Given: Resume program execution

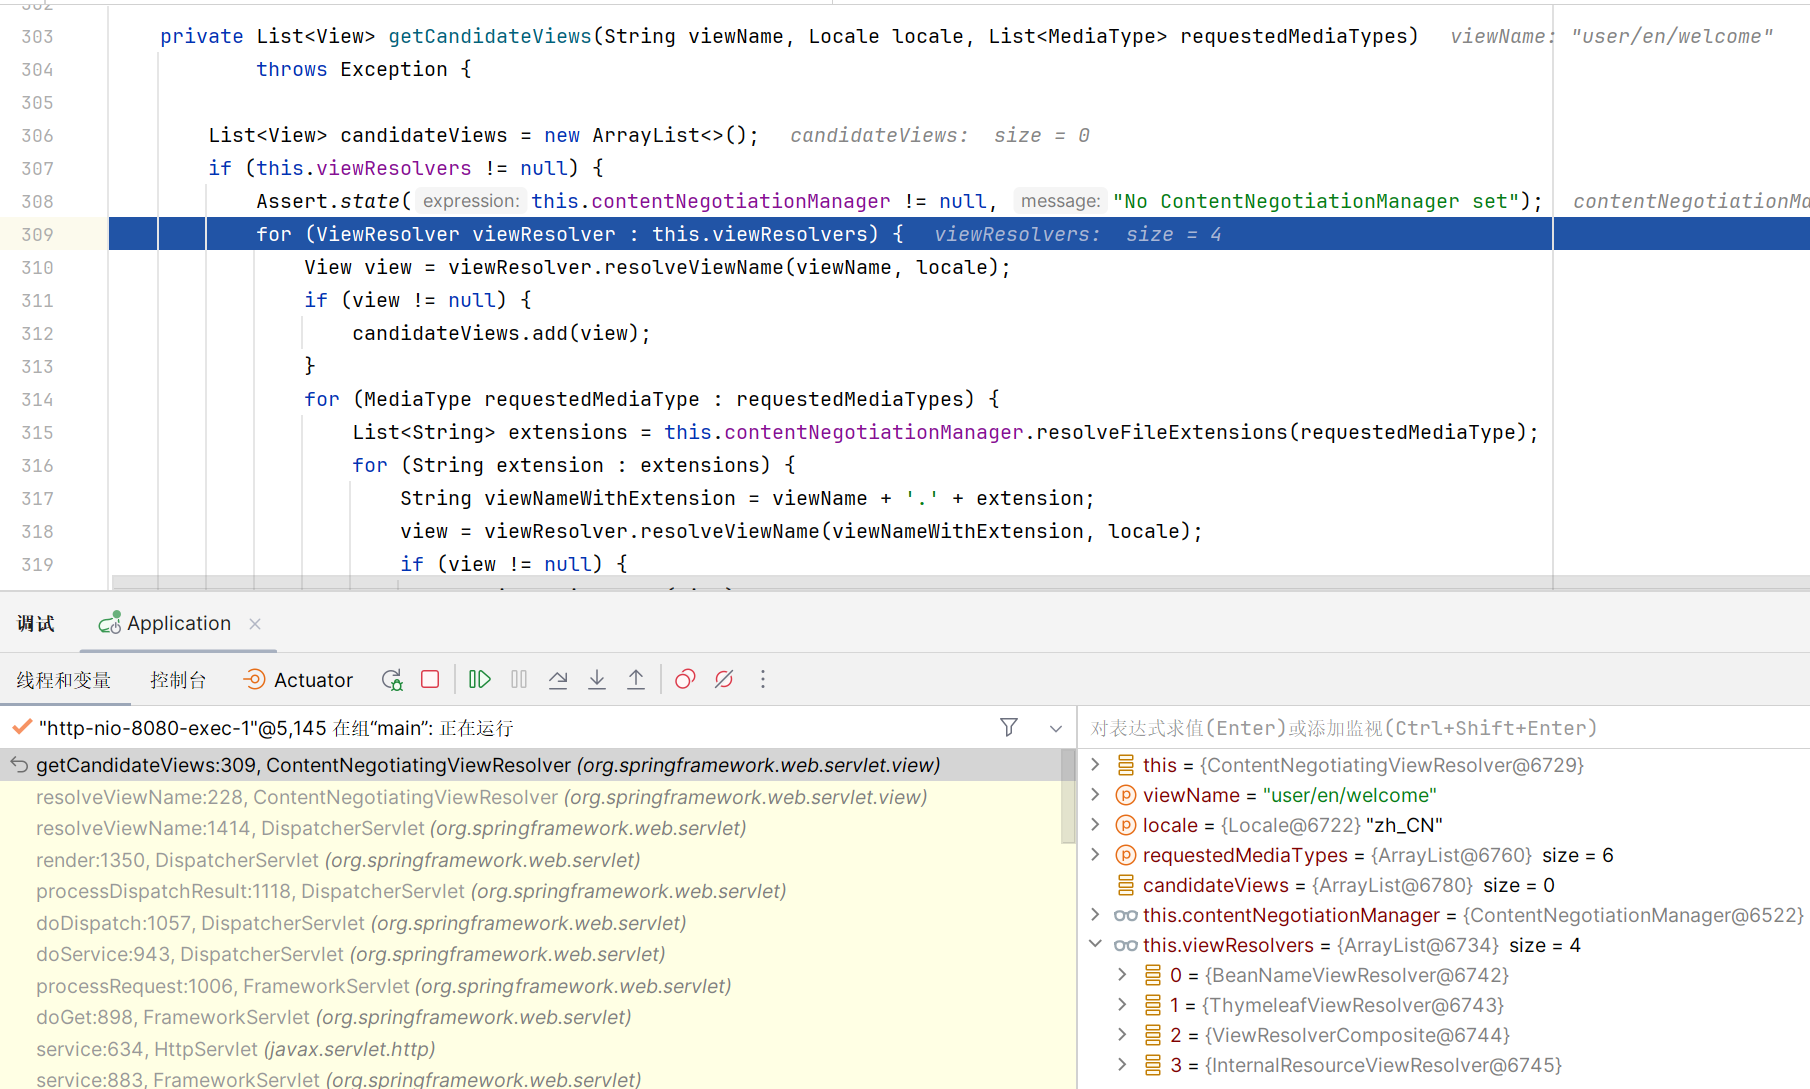Looking at the screenshot, I should pyautogui.click(x=480, y=680).
